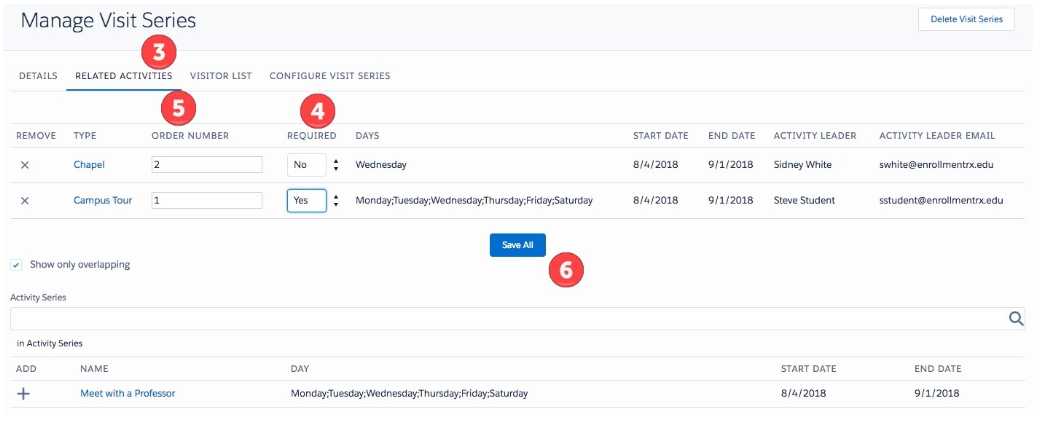The height and width of the screenshot is (424, 1039).
Task: Open the Campus Tour link
Action: click(x=102, y=200)
